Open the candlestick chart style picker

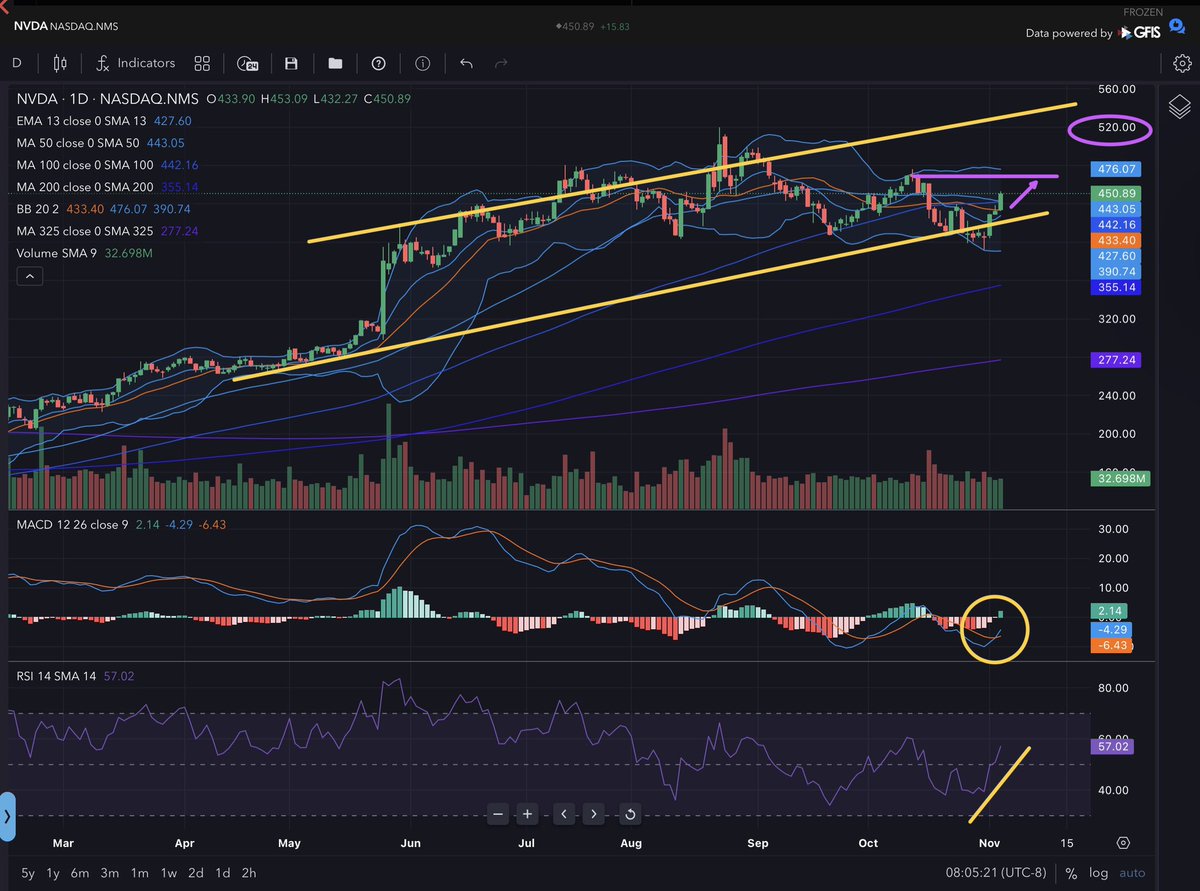59,63
